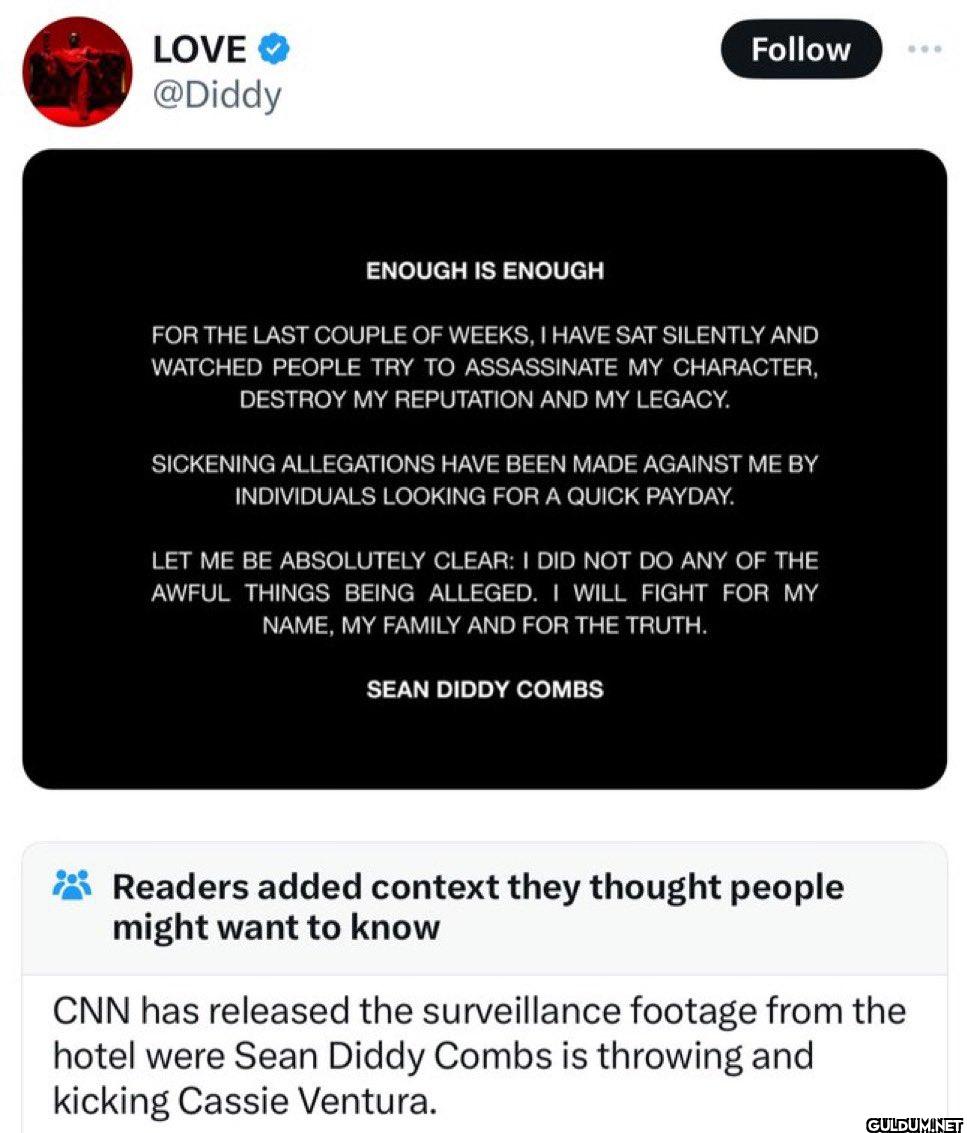Click the word 'CNN' in the note
The width and height of the screenshot is (967, 1133).
(91, 1010)
